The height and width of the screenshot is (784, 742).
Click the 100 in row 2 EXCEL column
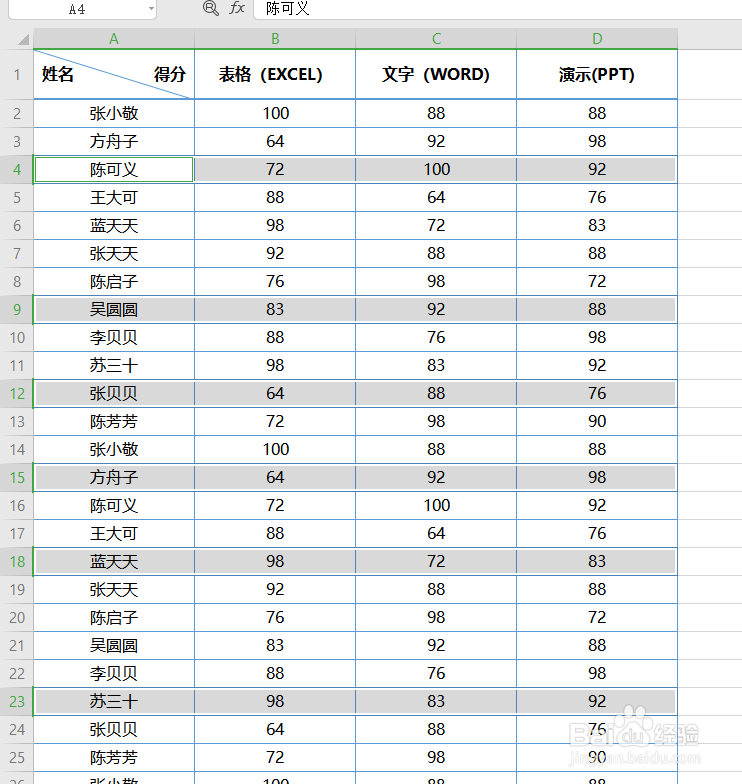click(x=275, y=114)
